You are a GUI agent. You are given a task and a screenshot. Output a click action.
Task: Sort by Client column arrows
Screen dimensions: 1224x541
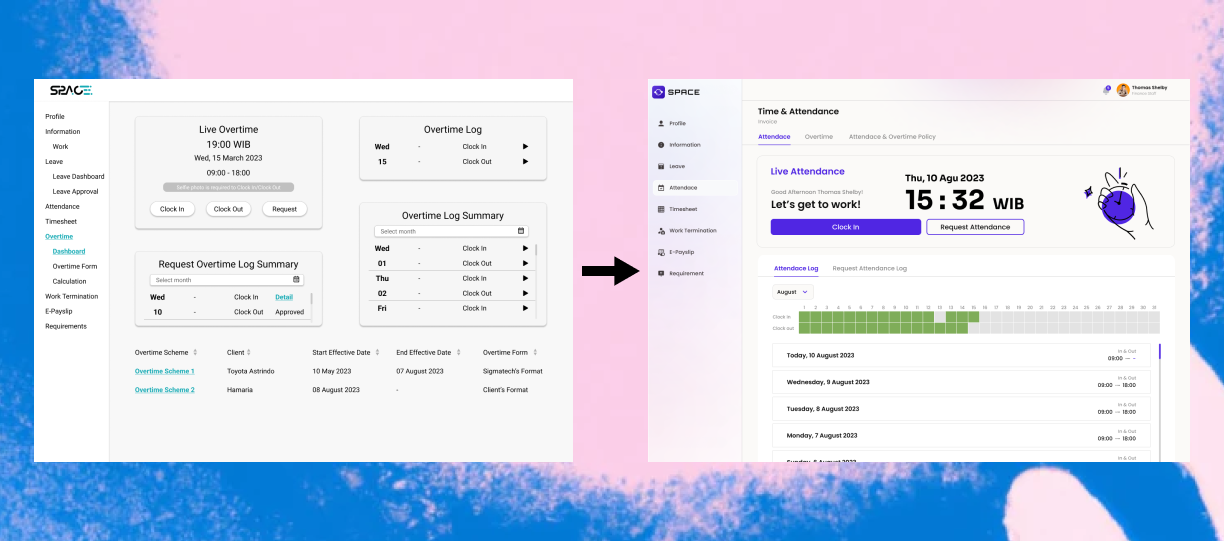tap(249, 352)
